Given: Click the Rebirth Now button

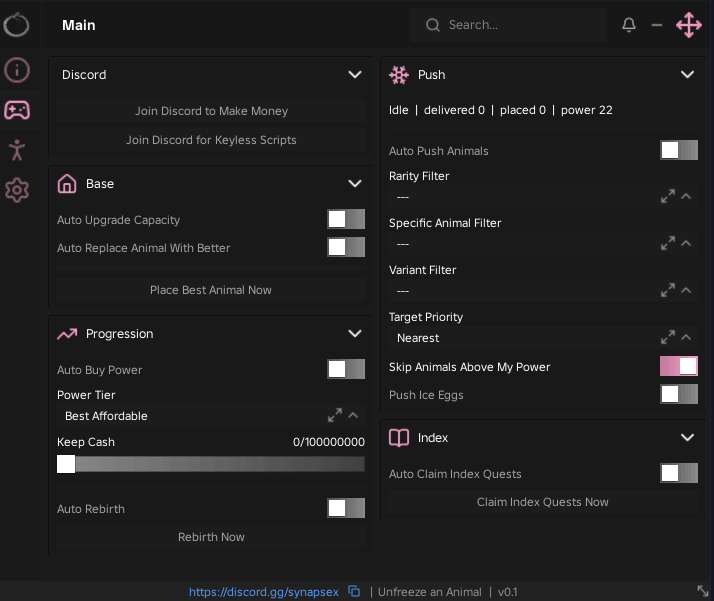Looking at the screenshot, I should (211, 537).
